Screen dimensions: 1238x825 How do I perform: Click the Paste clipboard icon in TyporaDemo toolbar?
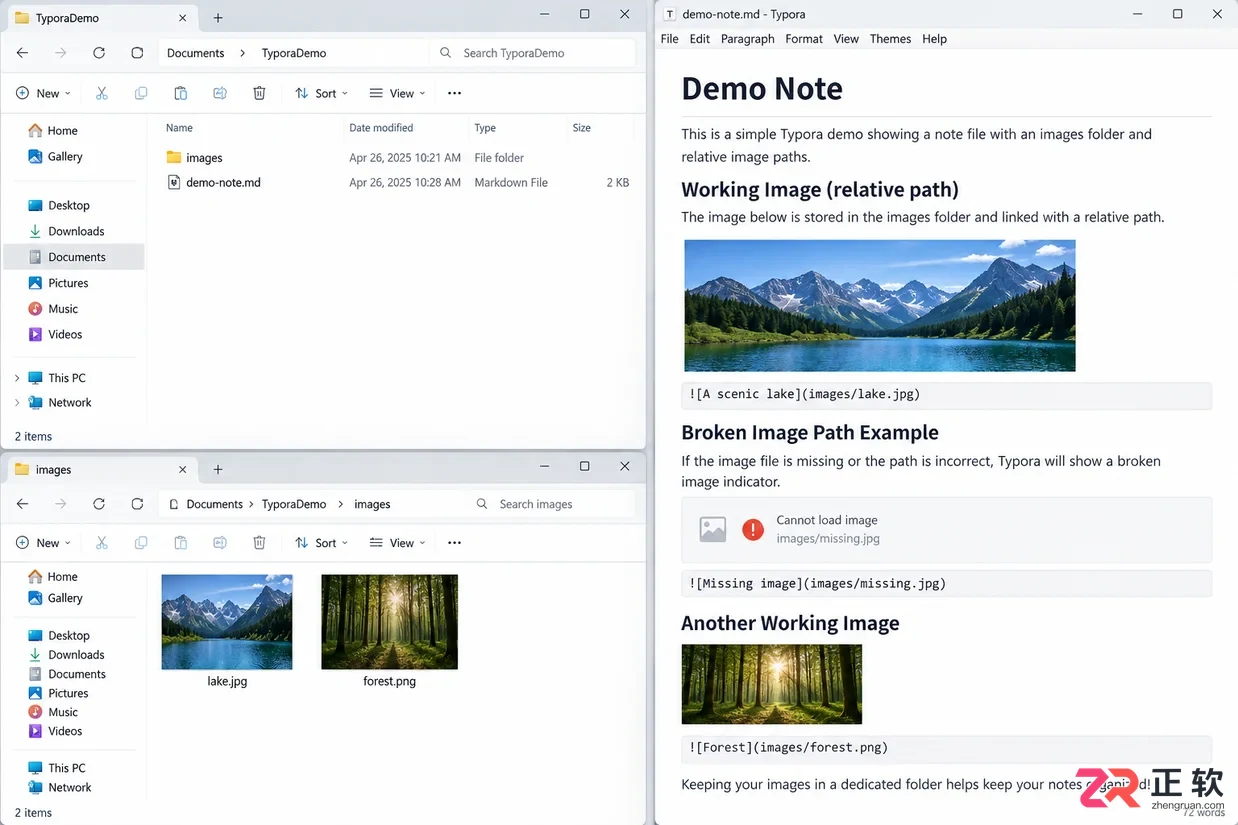(180, 93)
